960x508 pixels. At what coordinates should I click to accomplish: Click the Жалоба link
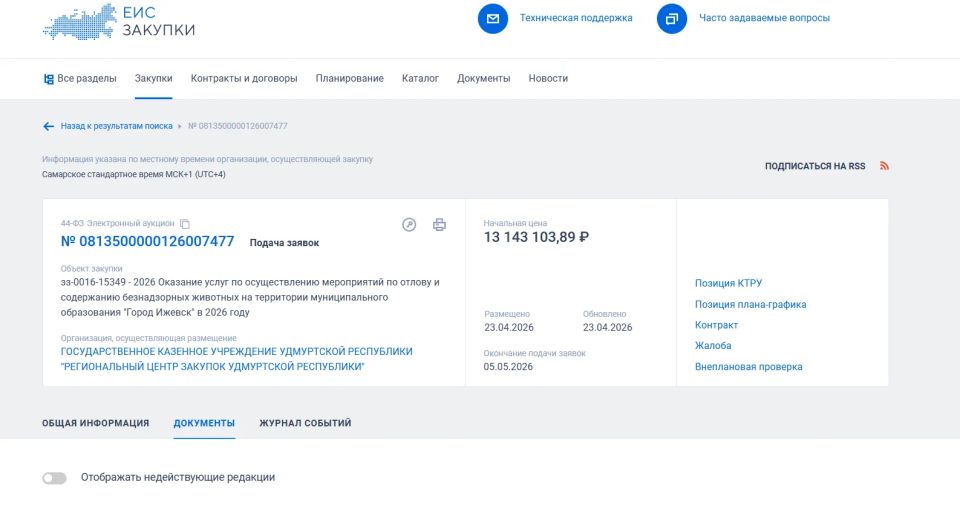[713, 346]
